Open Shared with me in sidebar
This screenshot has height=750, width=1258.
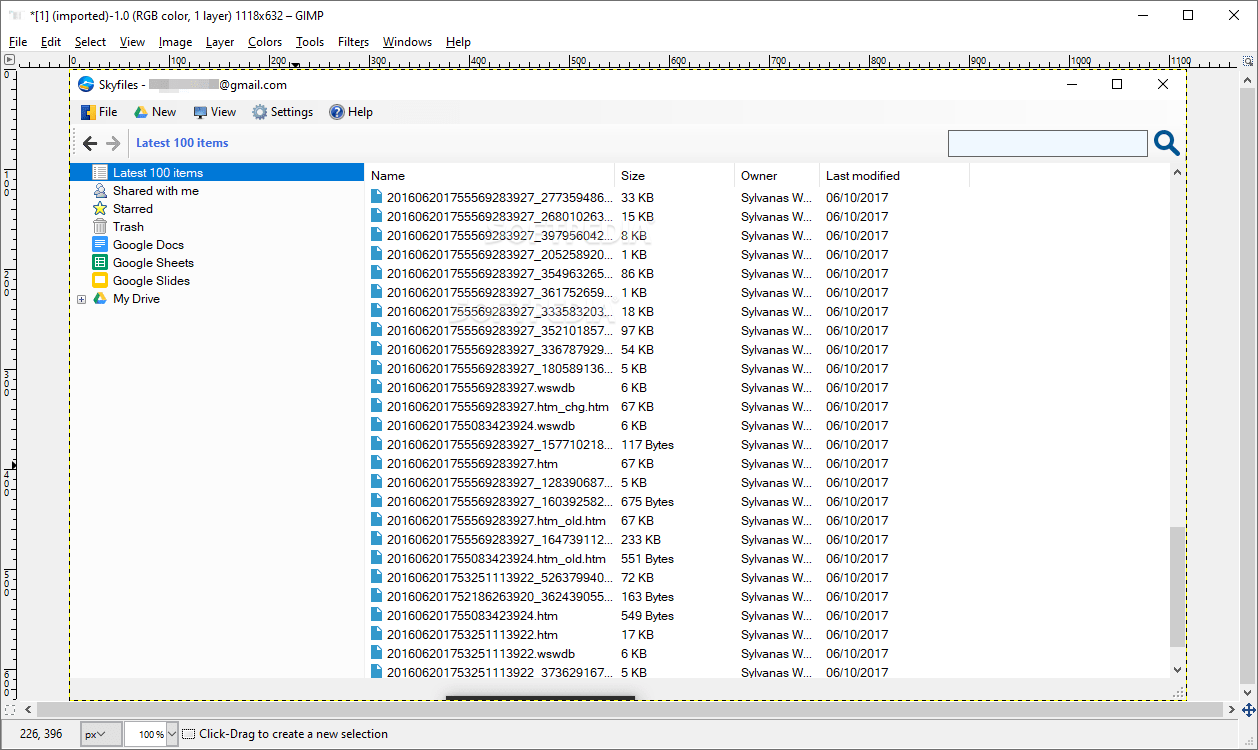point(155,191)
